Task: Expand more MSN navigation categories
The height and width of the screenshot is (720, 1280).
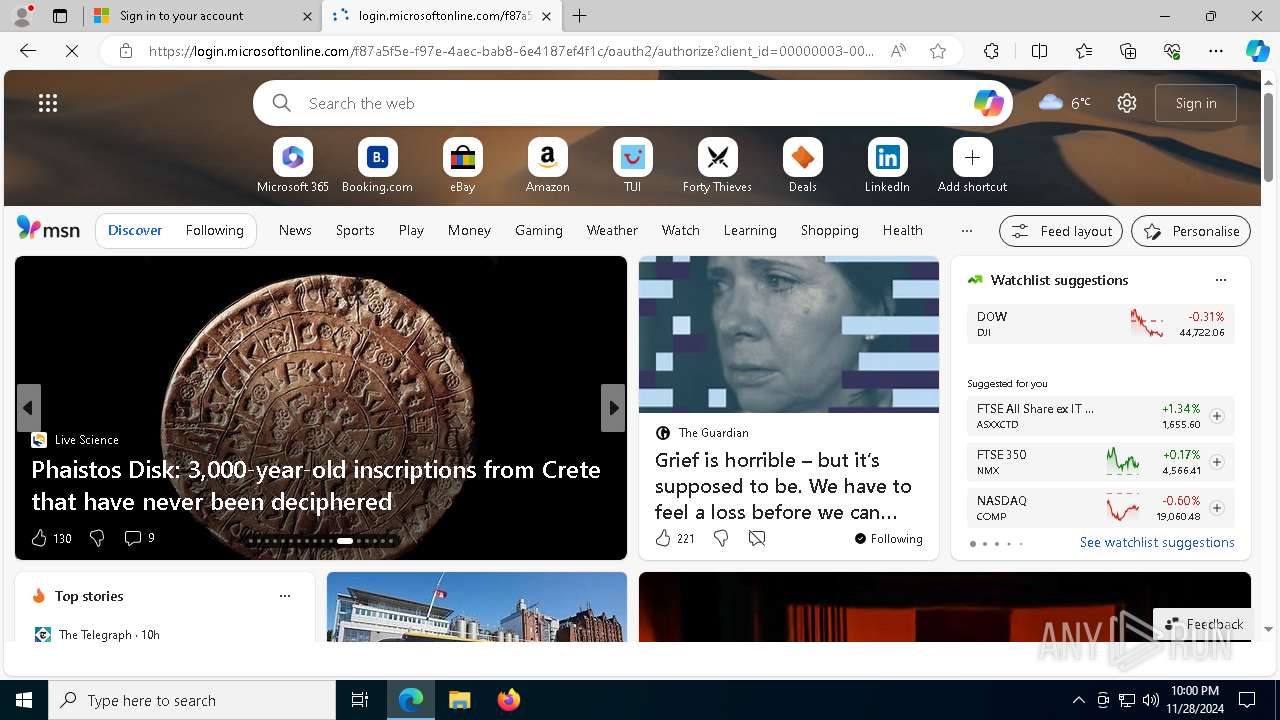Action: point(966,230)
